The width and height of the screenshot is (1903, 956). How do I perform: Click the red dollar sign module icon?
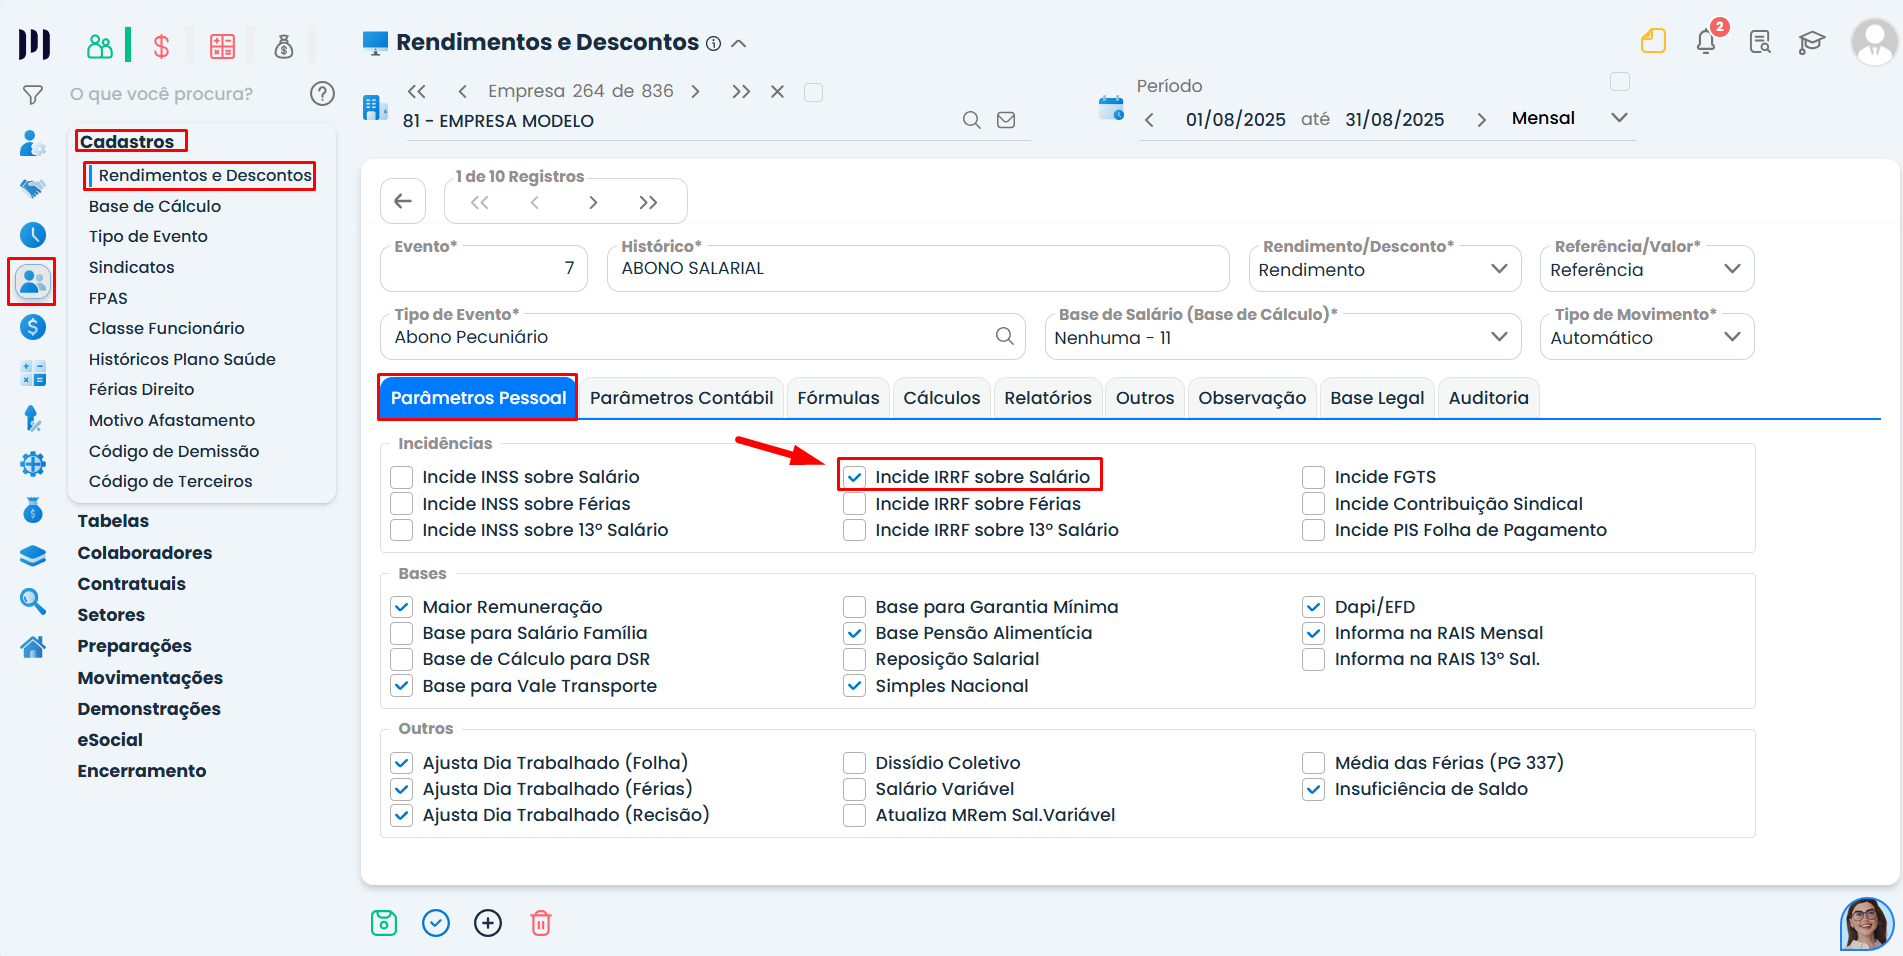click(x=161, y=46)
